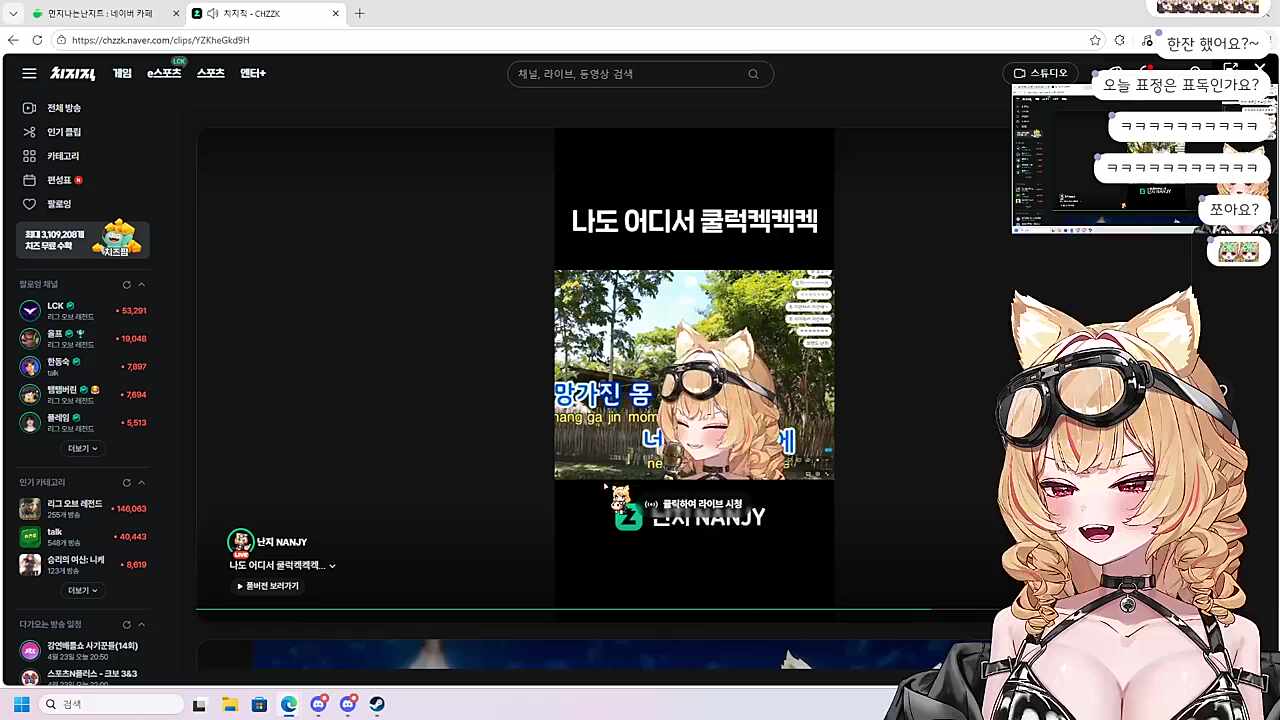Screen dimensions: 1280x720
Task: Expand the clip title dropdown arrow
Action: coord(332,566)
